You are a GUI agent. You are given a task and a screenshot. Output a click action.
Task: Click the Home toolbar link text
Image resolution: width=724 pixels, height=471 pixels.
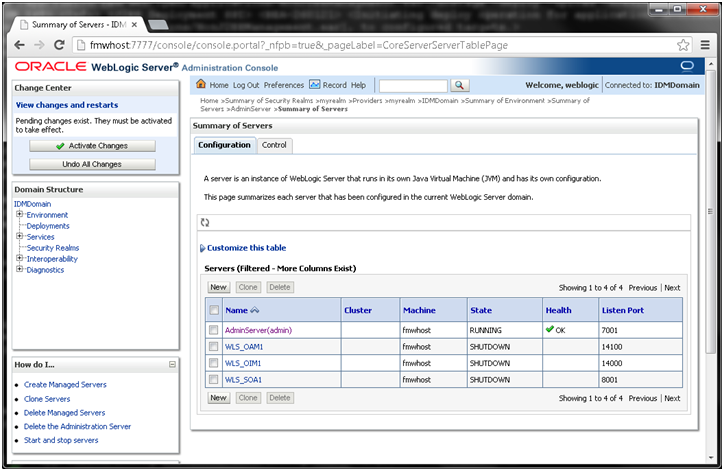pos(219,85)
